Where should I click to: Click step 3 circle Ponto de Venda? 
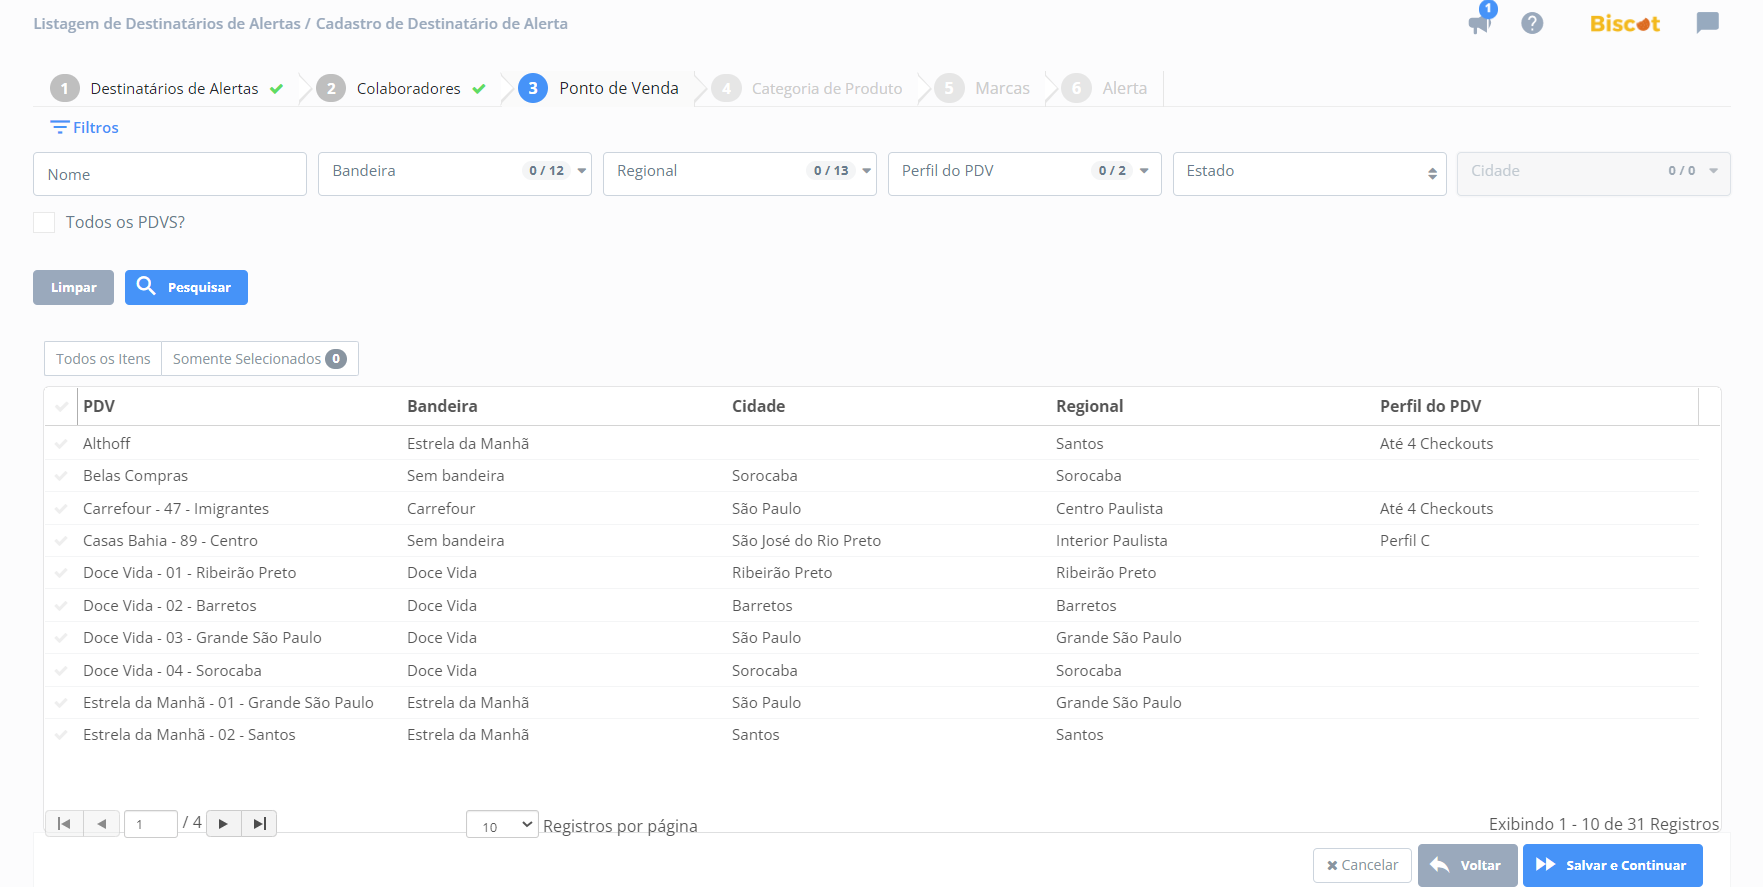pyautogui.click(x=533, y=88)
